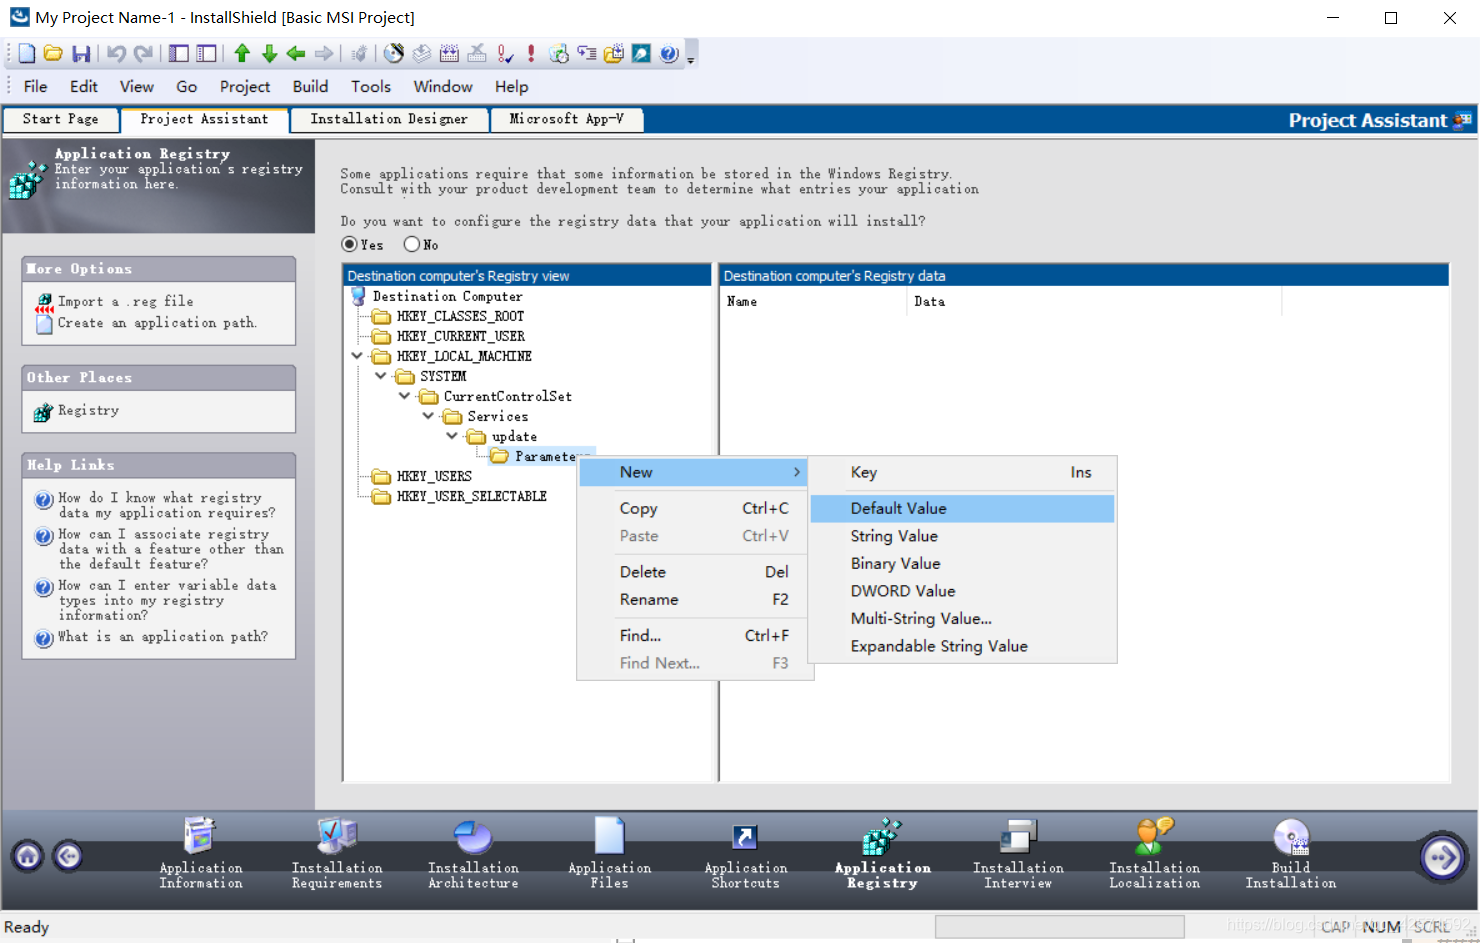Viewport: 1480px width, 943px height.
Task: Click the green back arrow icon
Action: tap(296, 53)
